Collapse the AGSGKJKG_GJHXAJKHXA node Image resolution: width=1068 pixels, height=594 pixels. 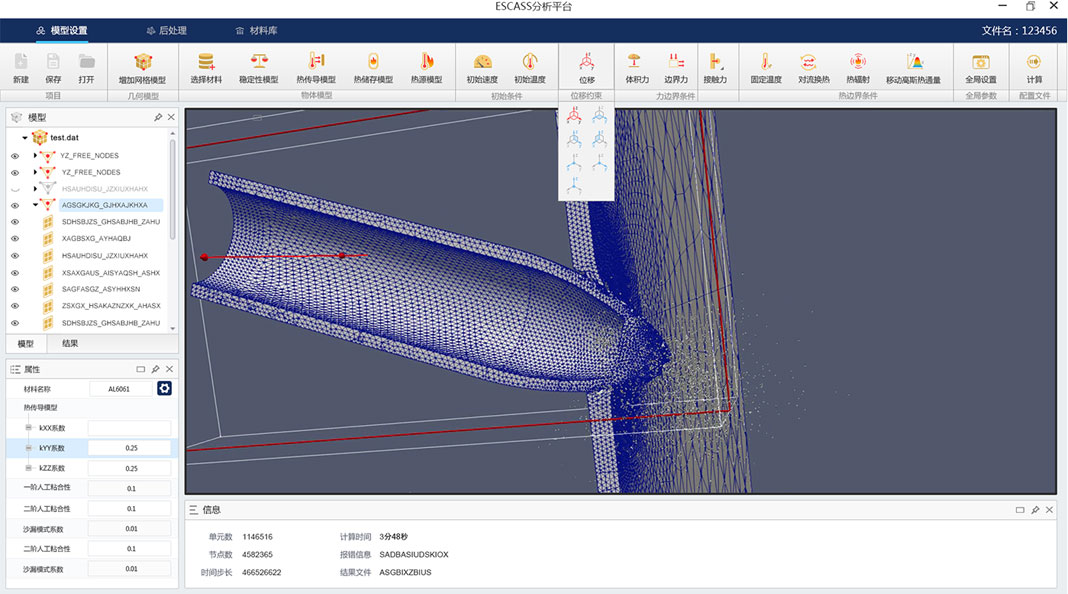[x=35, y=205]
